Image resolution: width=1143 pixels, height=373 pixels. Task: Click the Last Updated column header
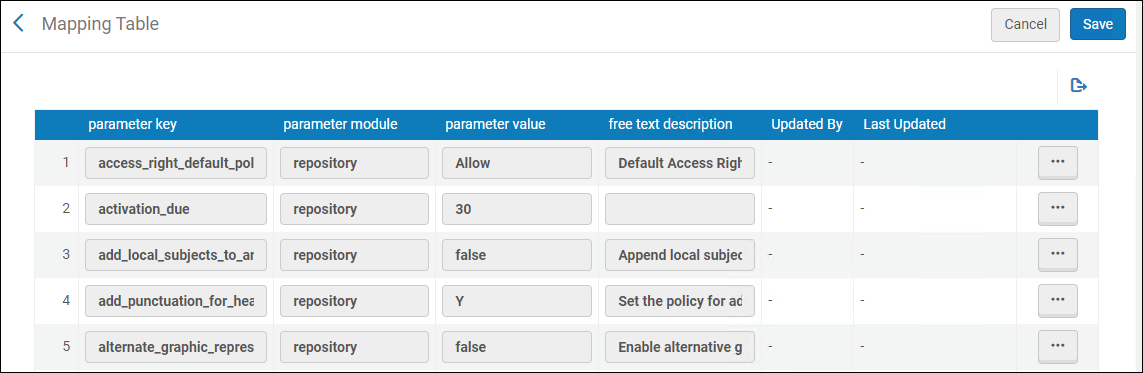click(905, 125)
